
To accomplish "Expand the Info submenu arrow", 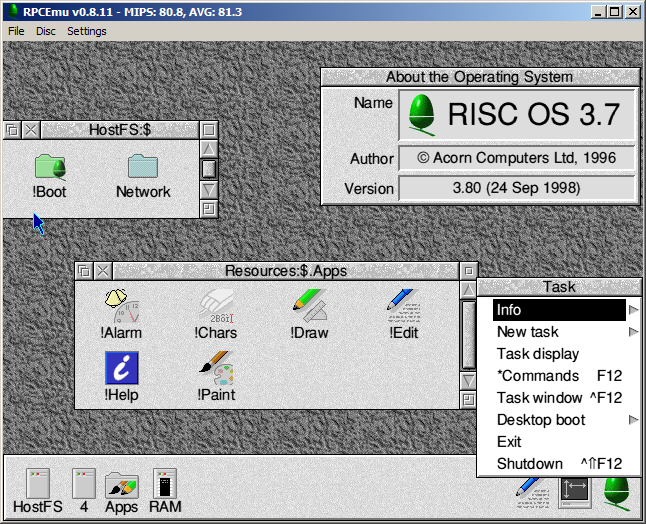I will coord(634,310).
